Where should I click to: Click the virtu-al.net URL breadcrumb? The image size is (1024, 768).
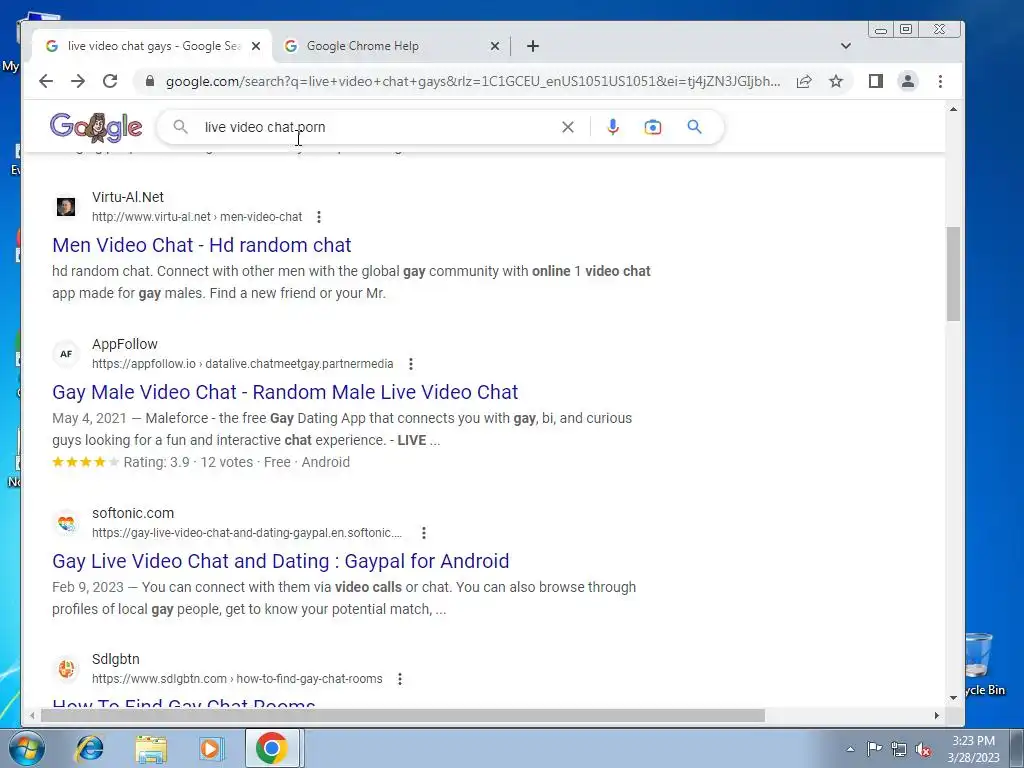point(197,217)
